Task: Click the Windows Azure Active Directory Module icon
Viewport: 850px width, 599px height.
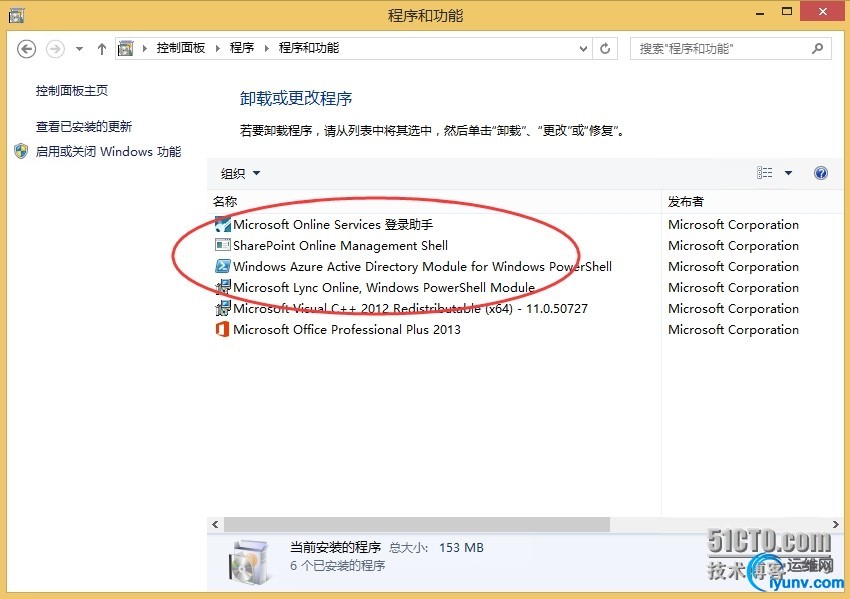Action: [223, 266]
